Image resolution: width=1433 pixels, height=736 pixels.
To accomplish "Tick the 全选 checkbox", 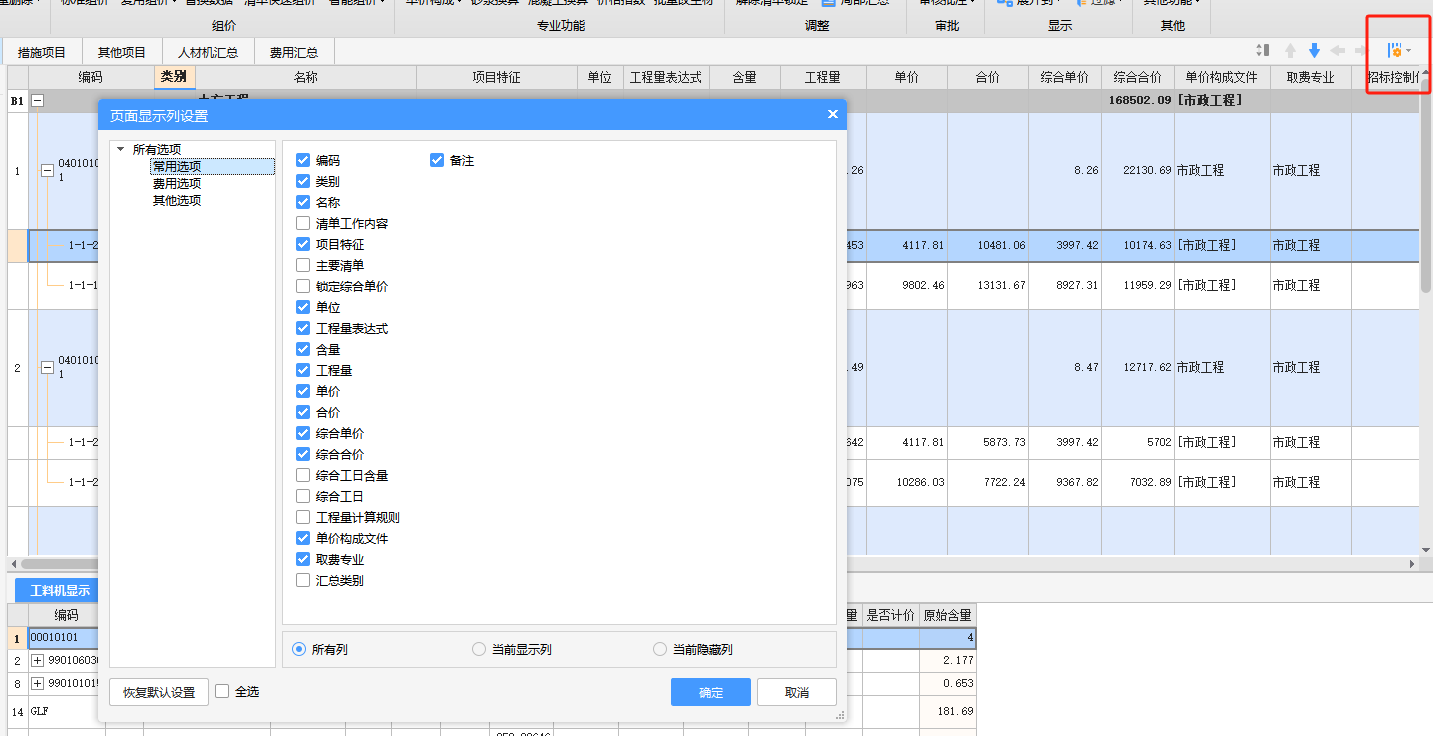I will [x=222, y=691].
